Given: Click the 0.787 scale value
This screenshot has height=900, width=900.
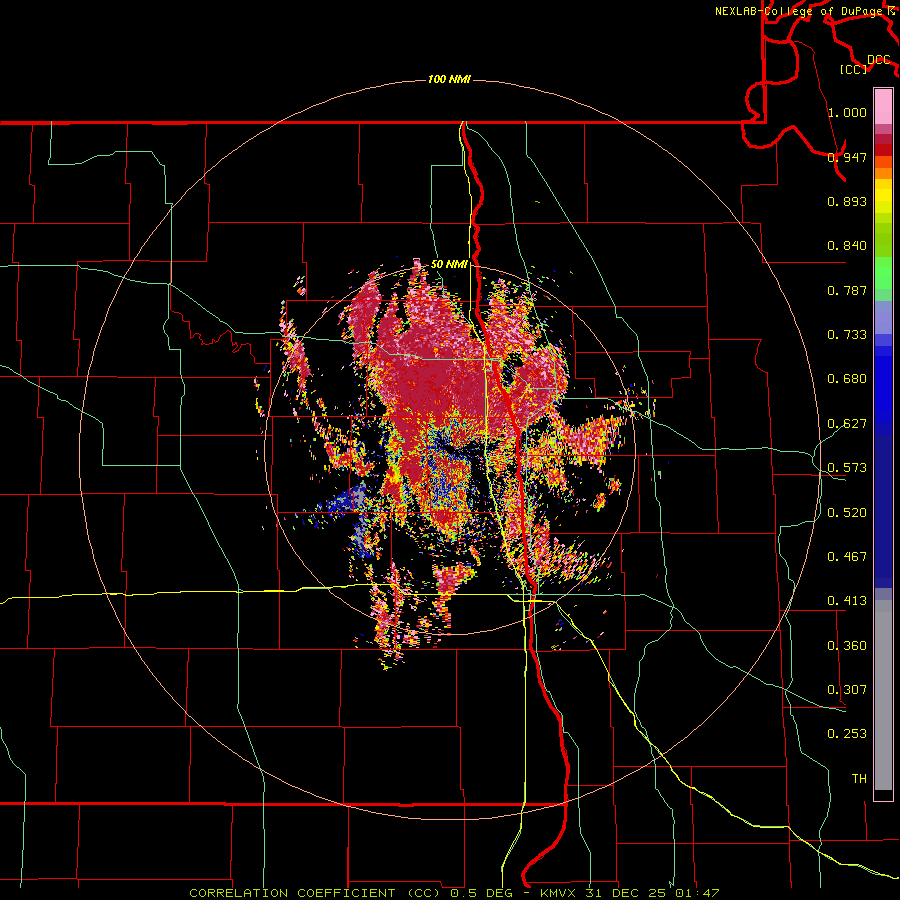Looking at the screenshot, I should pyautogui.click(x=847, y=290).
